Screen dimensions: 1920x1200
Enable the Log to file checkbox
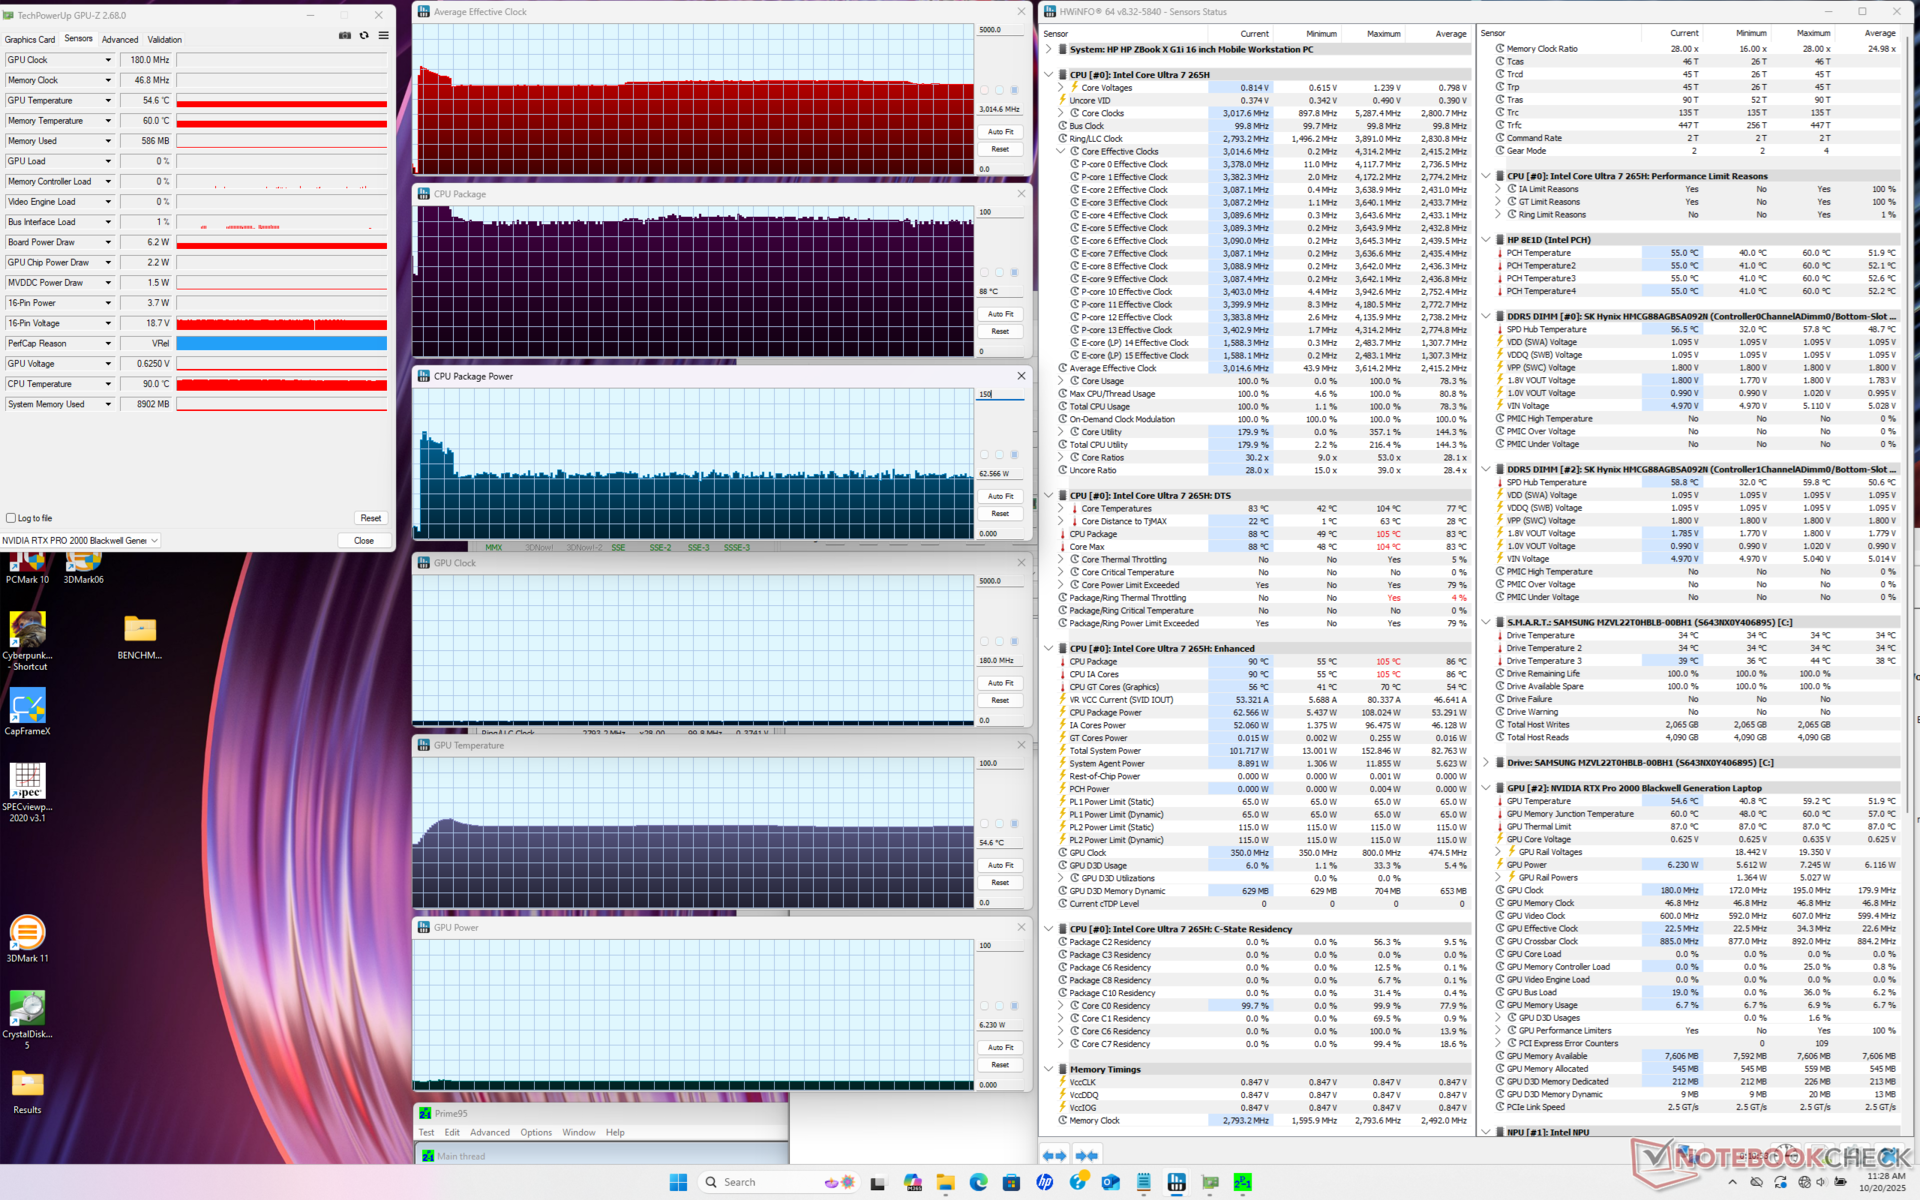[x=11, y=518]
